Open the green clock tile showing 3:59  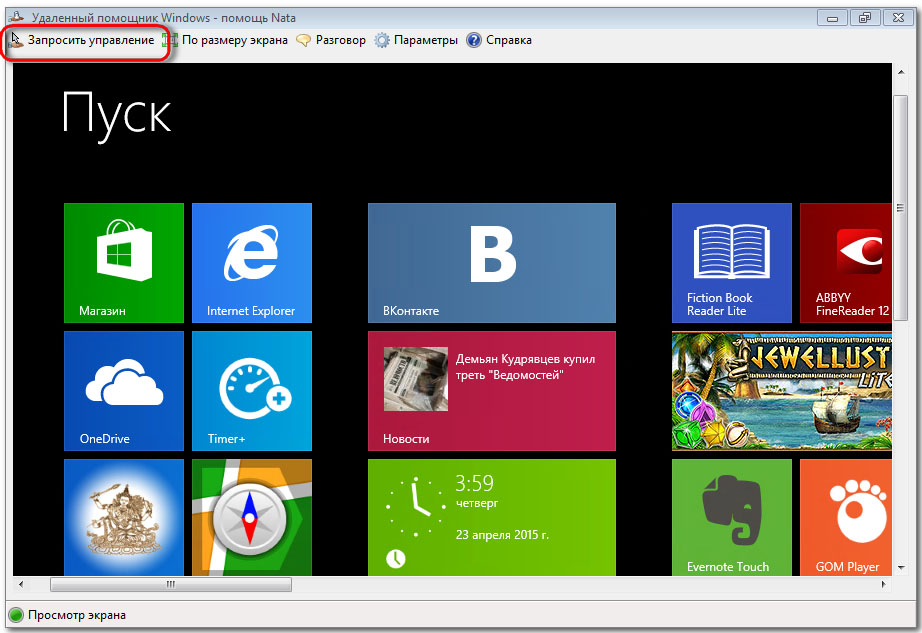coord(492,517)
